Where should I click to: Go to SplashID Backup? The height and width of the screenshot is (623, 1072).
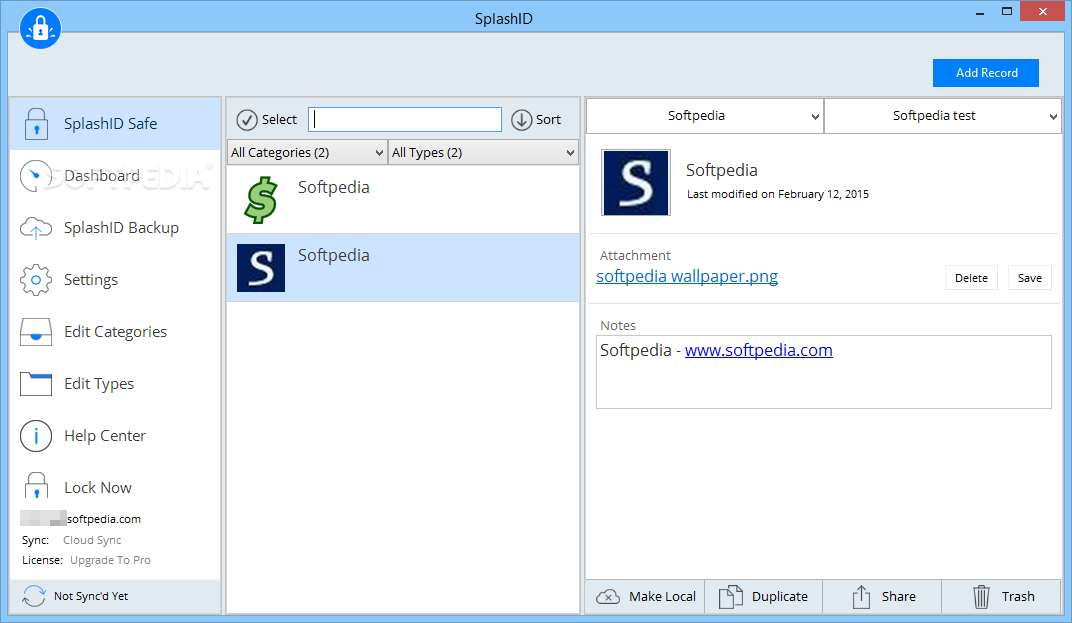tap(122, 228)
